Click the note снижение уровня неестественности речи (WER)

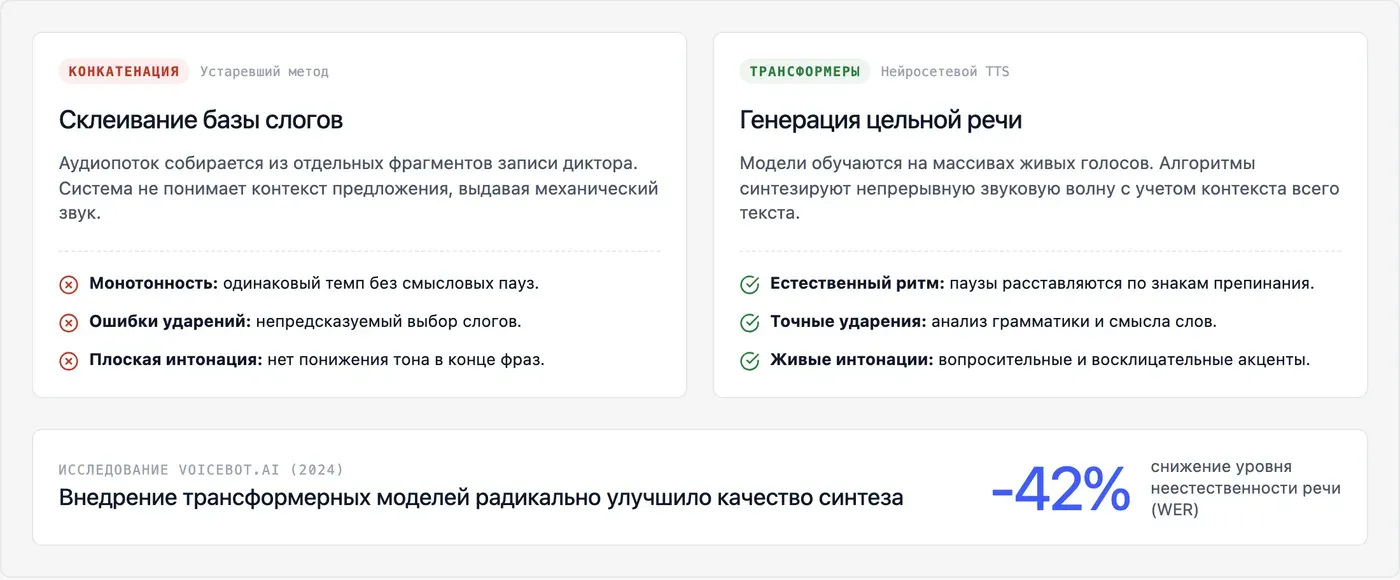click(1245, 488)
